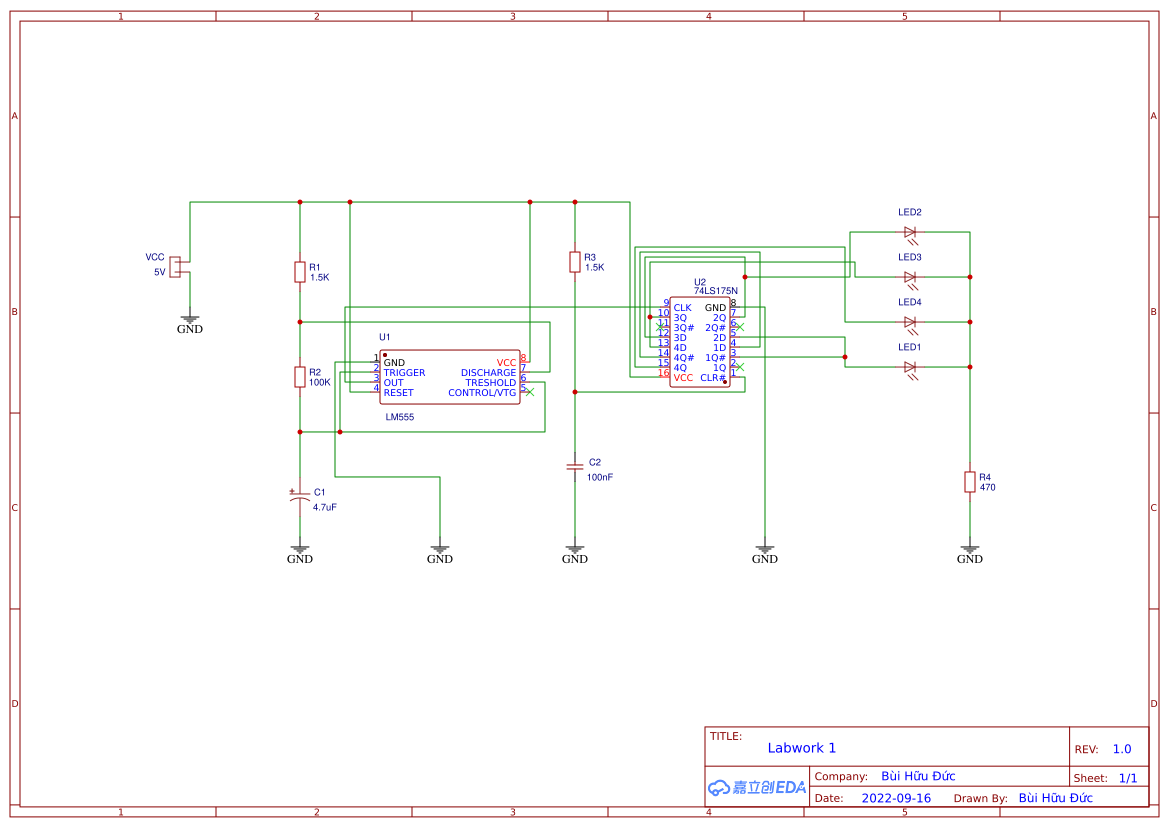
Task: Click the capacitor C2 100nF symbol
Action: point(575,466)
